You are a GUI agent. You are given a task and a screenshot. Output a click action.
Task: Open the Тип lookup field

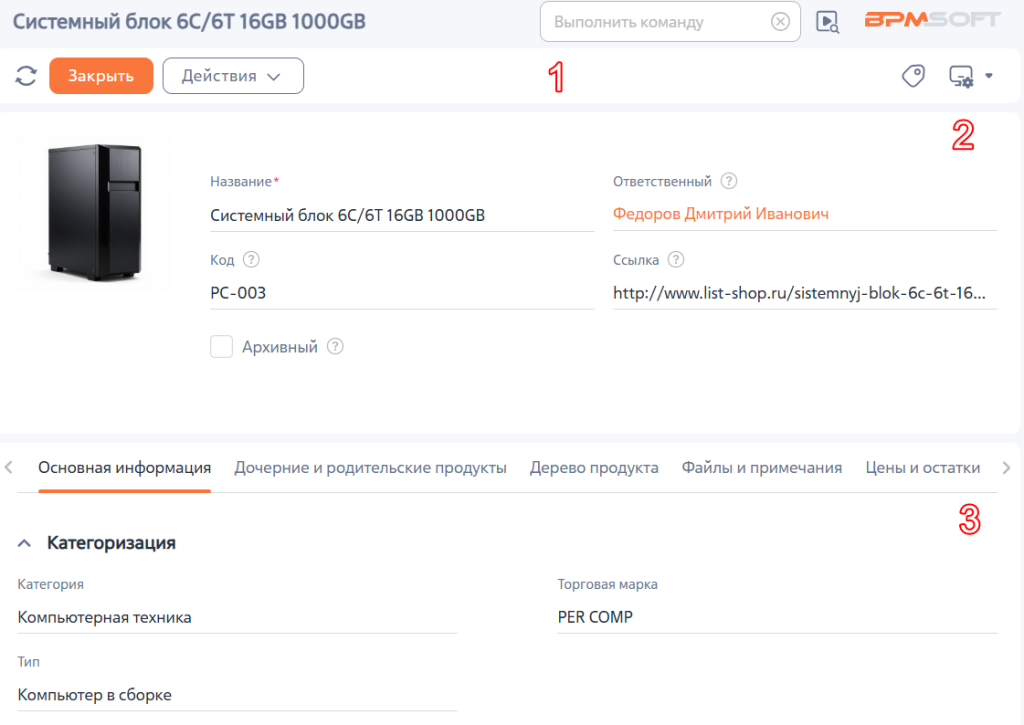237,694
